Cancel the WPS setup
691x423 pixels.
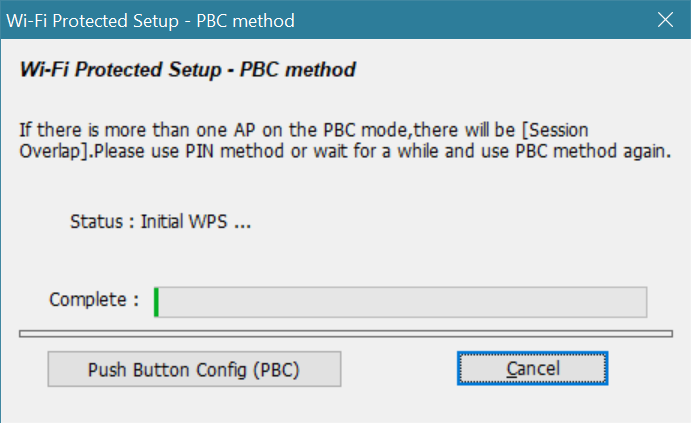click(x=532, y=369)
